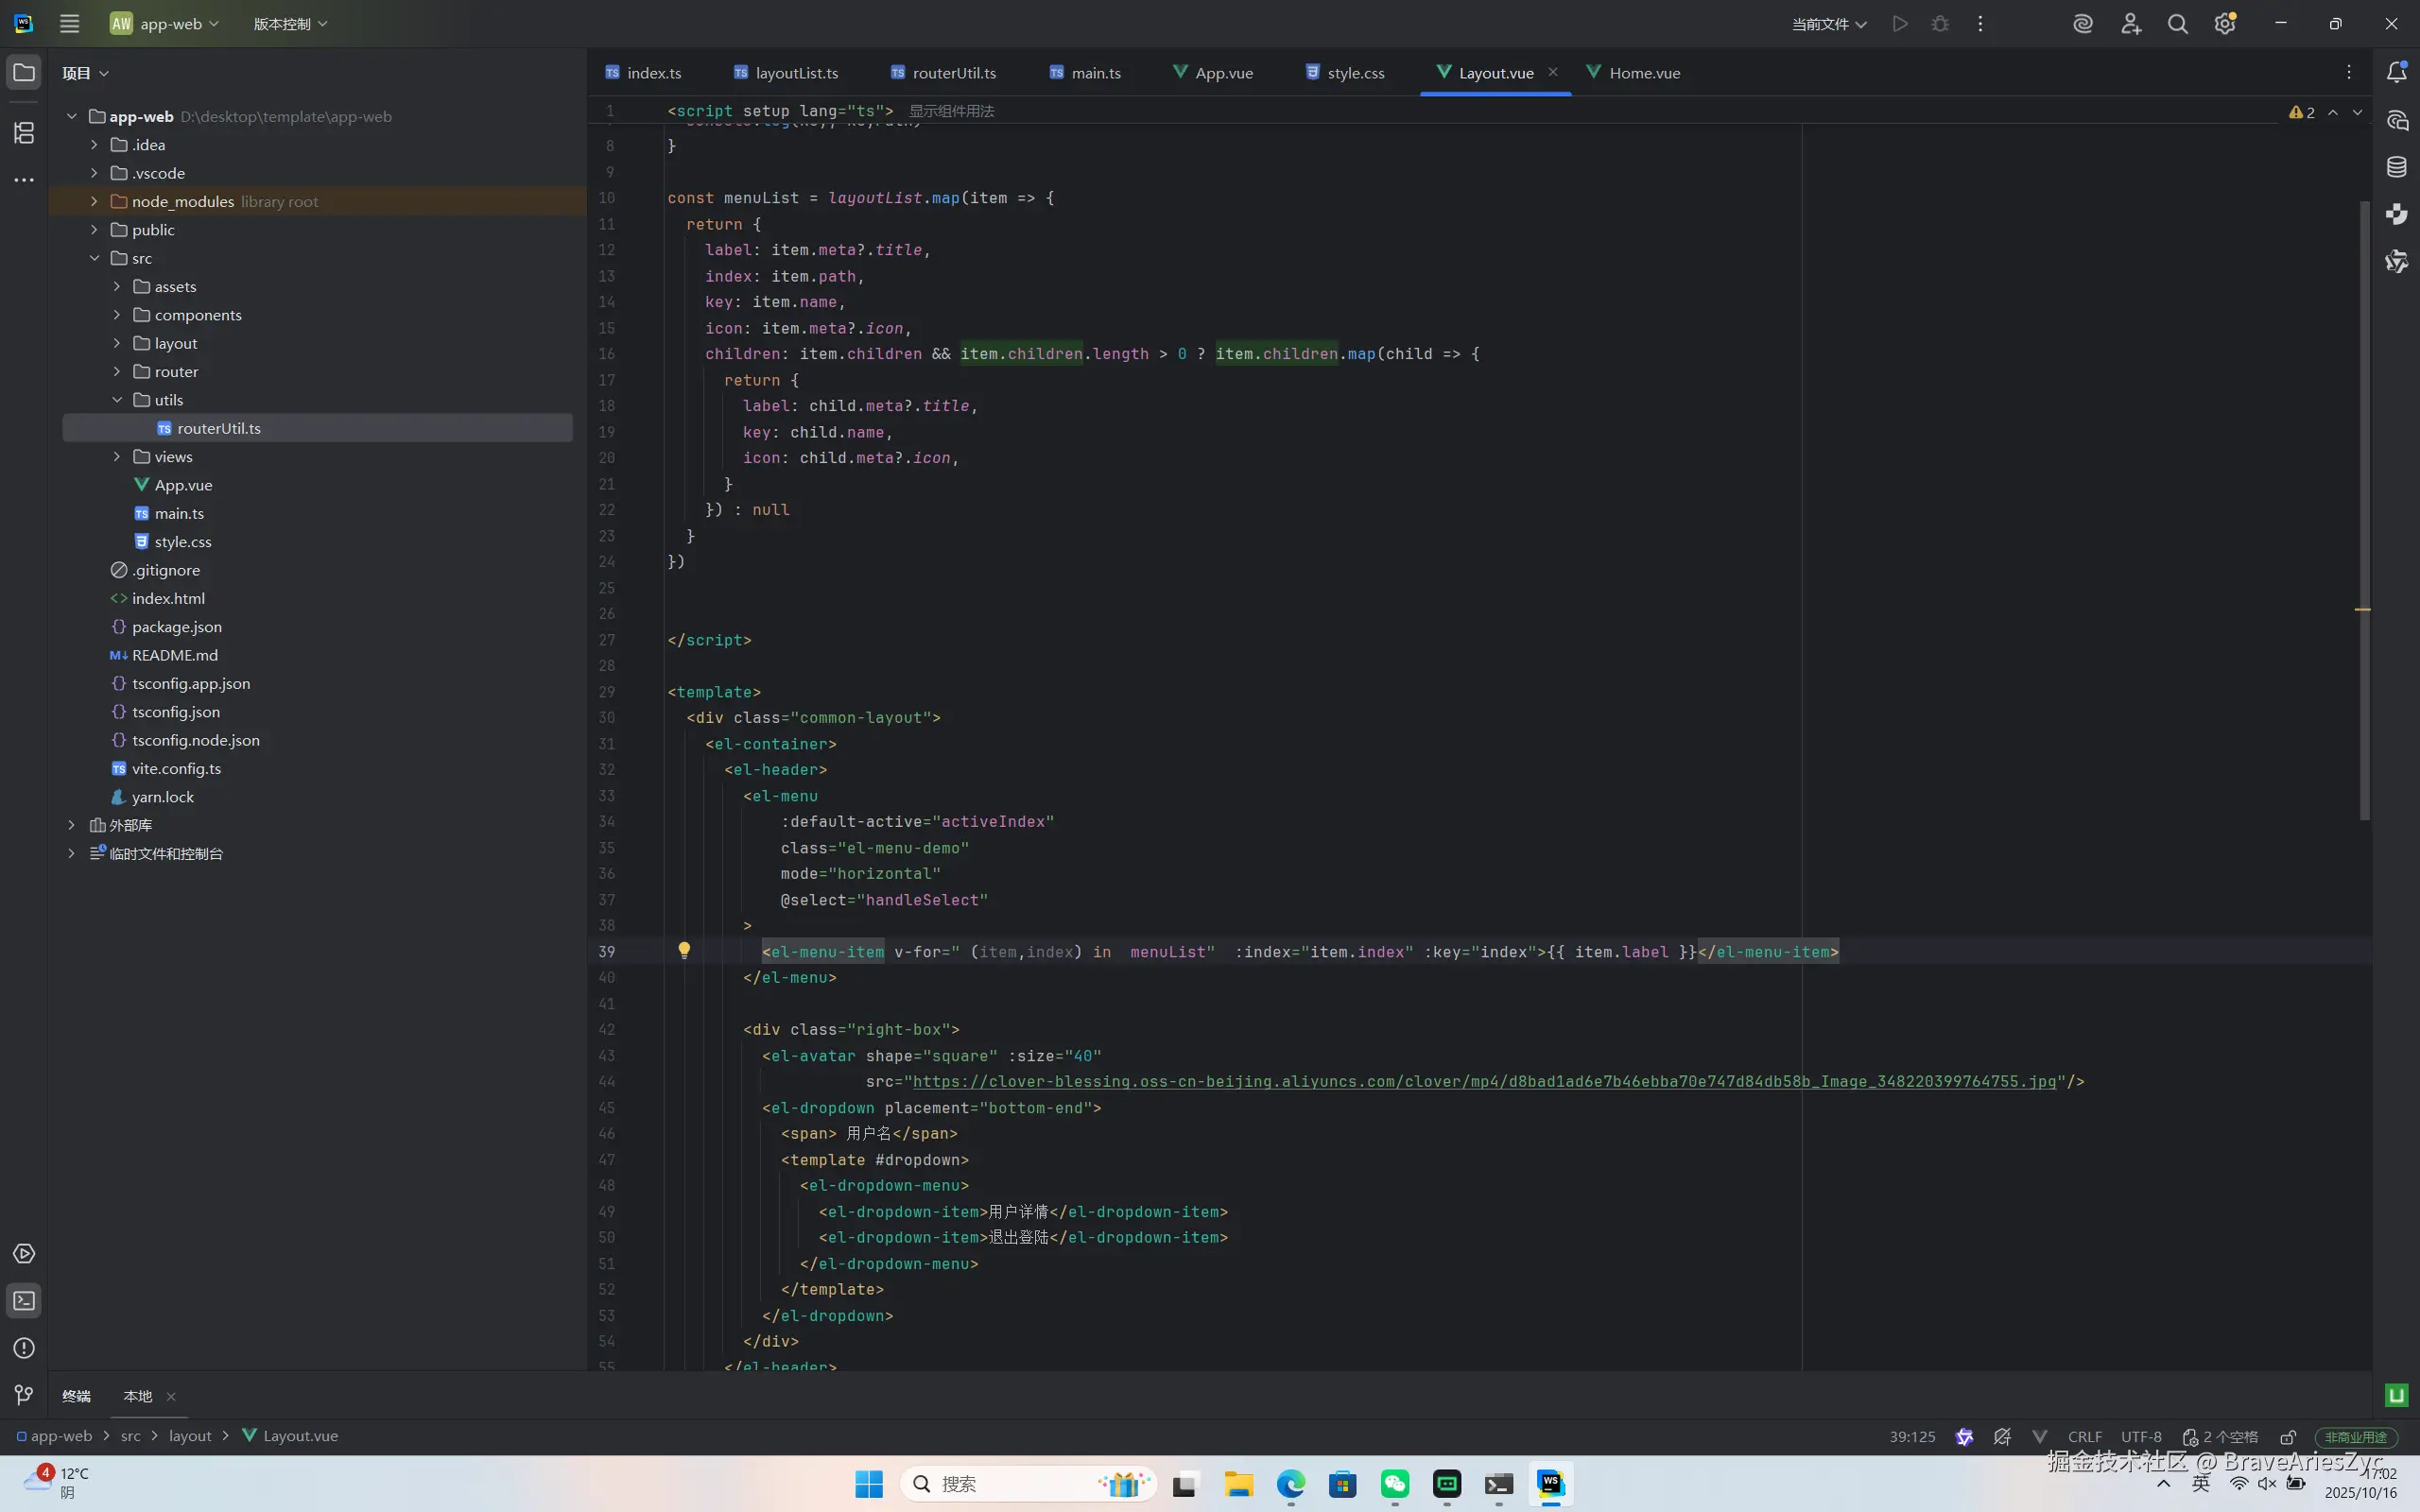The width and height of the screenshot is (2420, 1512).
Task: Toggle the Project tool window
Action: pos(24,72)
